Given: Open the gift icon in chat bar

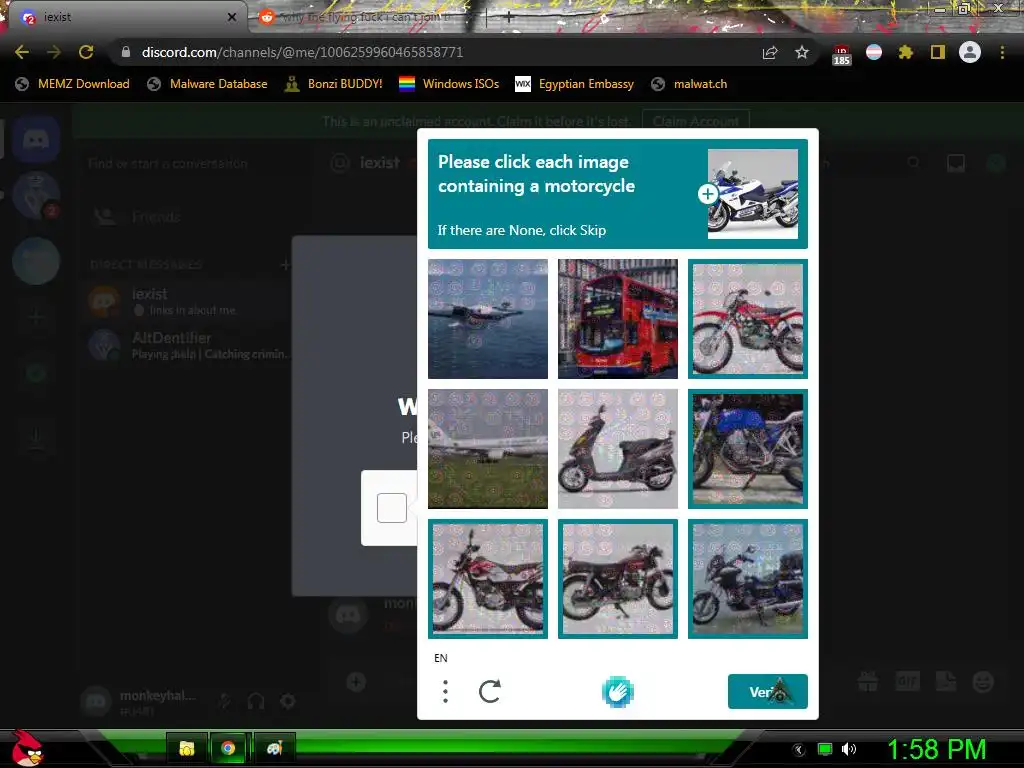Looking at the screenshot, I should tap(868, 682).
